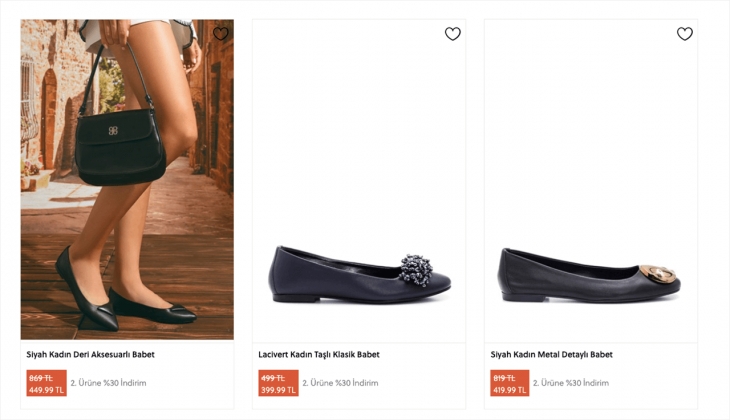The width and height of the screenshot is (730, 420).
Task: Click the 419.99 TL sale price
Action: (510, 390)
